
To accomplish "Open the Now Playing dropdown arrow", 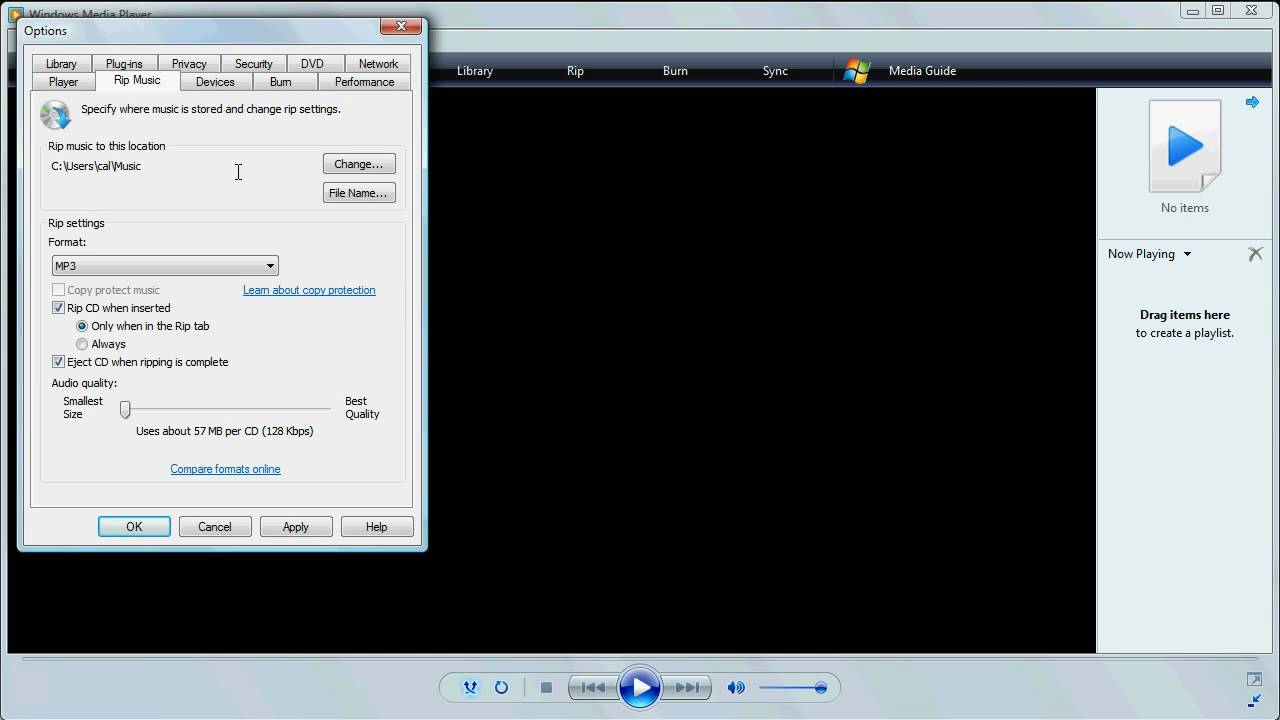I will click(1187, 254).
